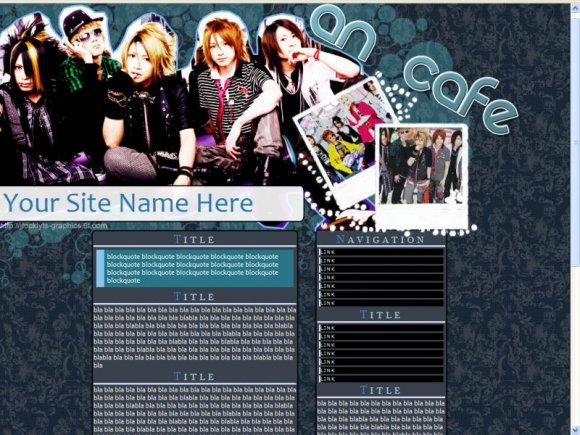This screenshot has width=580, height=435.
Task: Open the second LINK under Navigation
Action: (381, 261)
